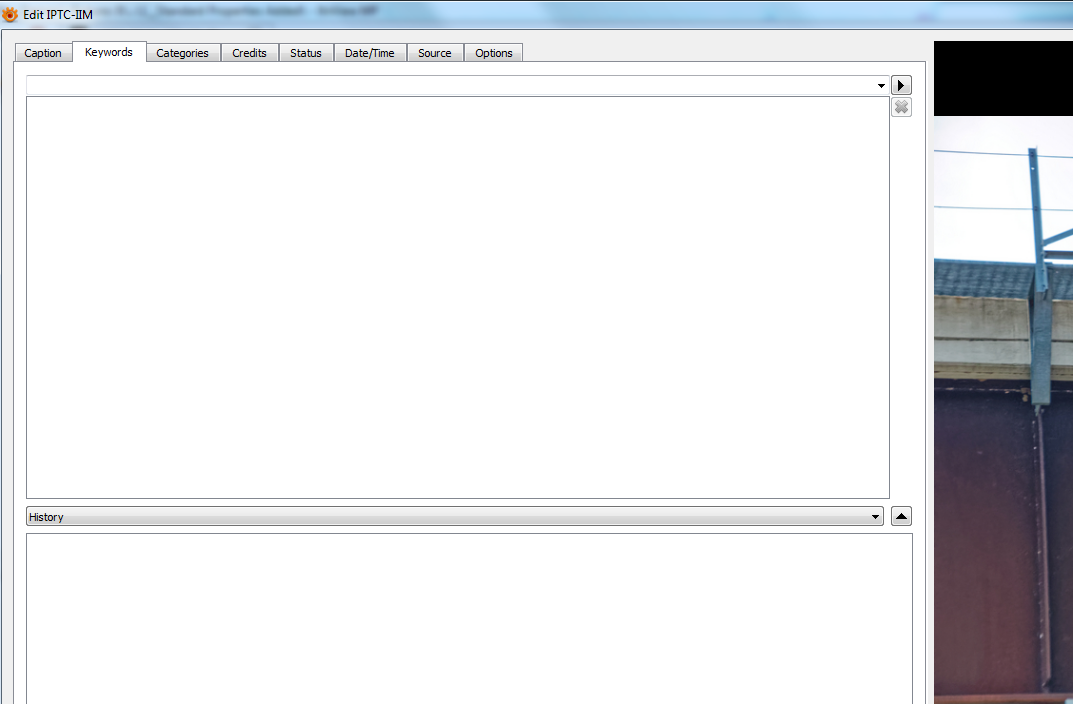
Task: Click the delete keyword X button
Action: [901, 107]
